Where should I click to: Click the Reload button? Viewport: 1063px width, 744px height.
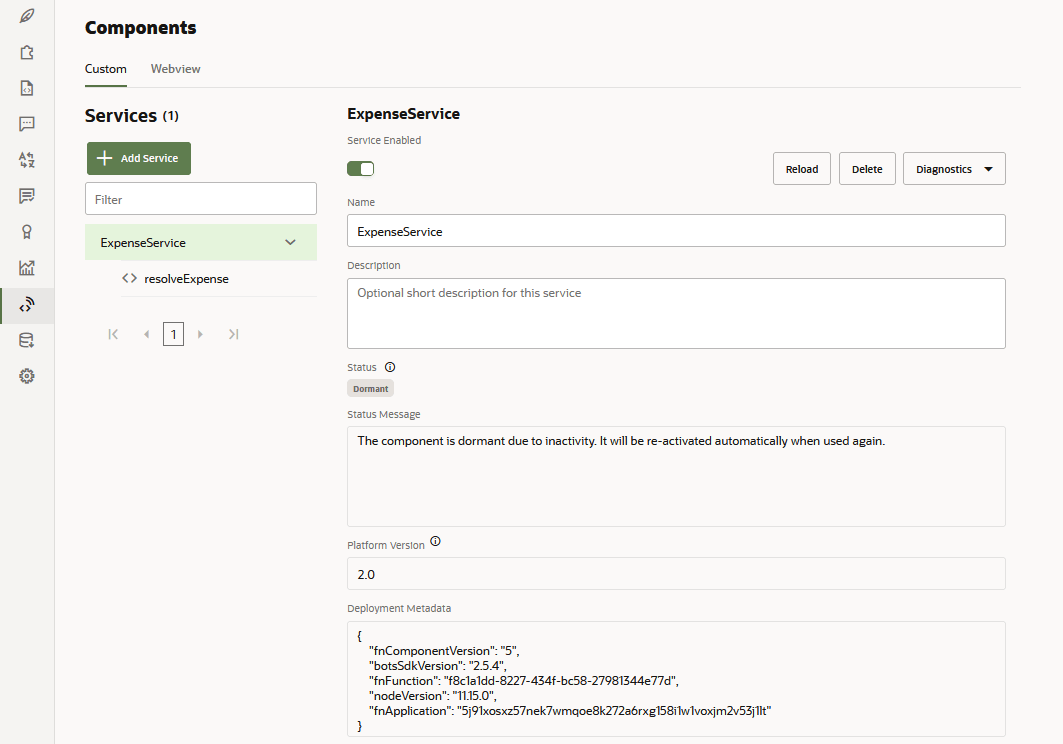[801, 168]
